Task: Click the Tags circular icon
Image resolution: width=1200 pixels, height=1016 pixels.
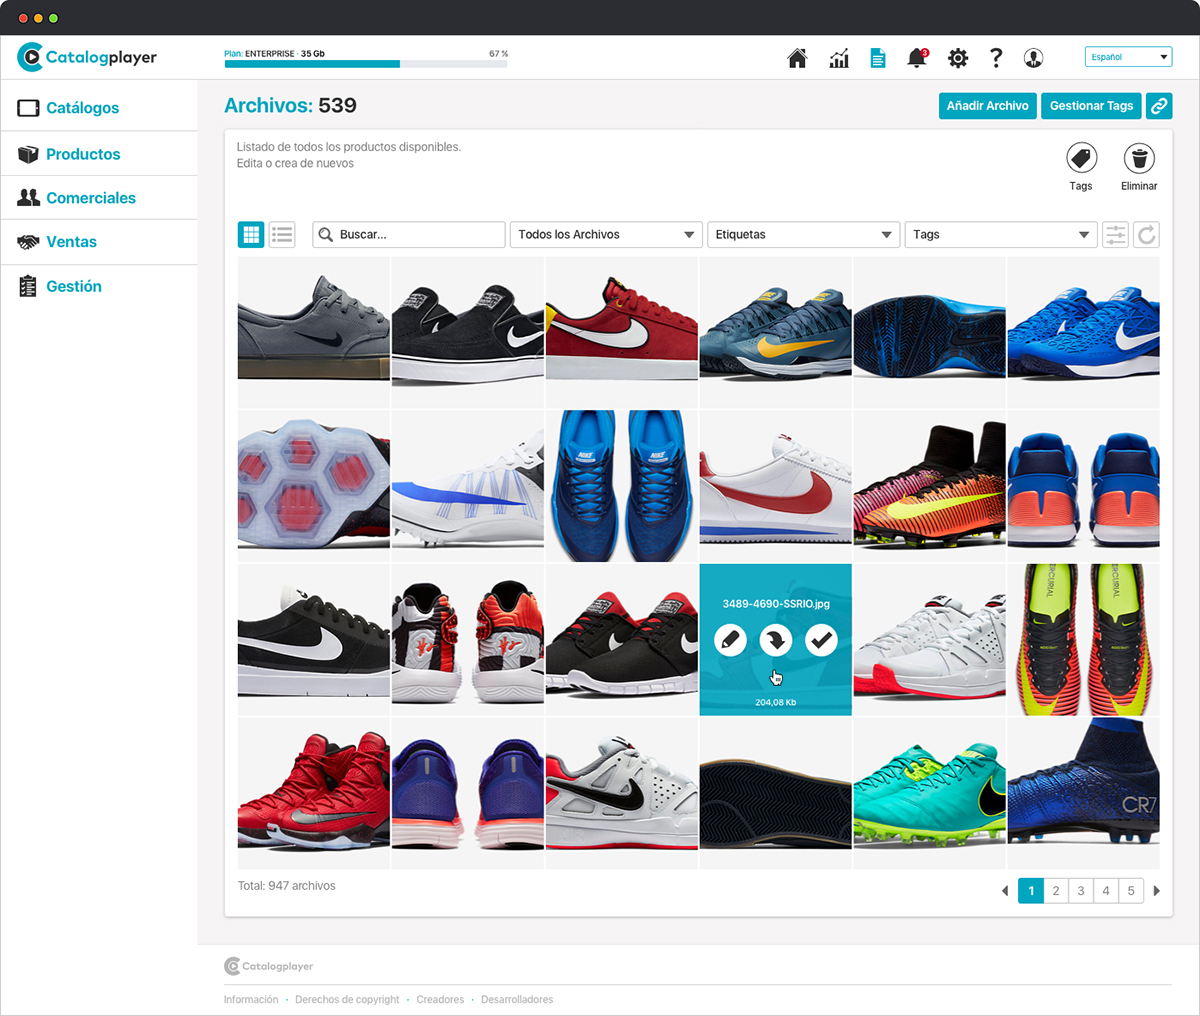Action: click(x=1081, y=158)
